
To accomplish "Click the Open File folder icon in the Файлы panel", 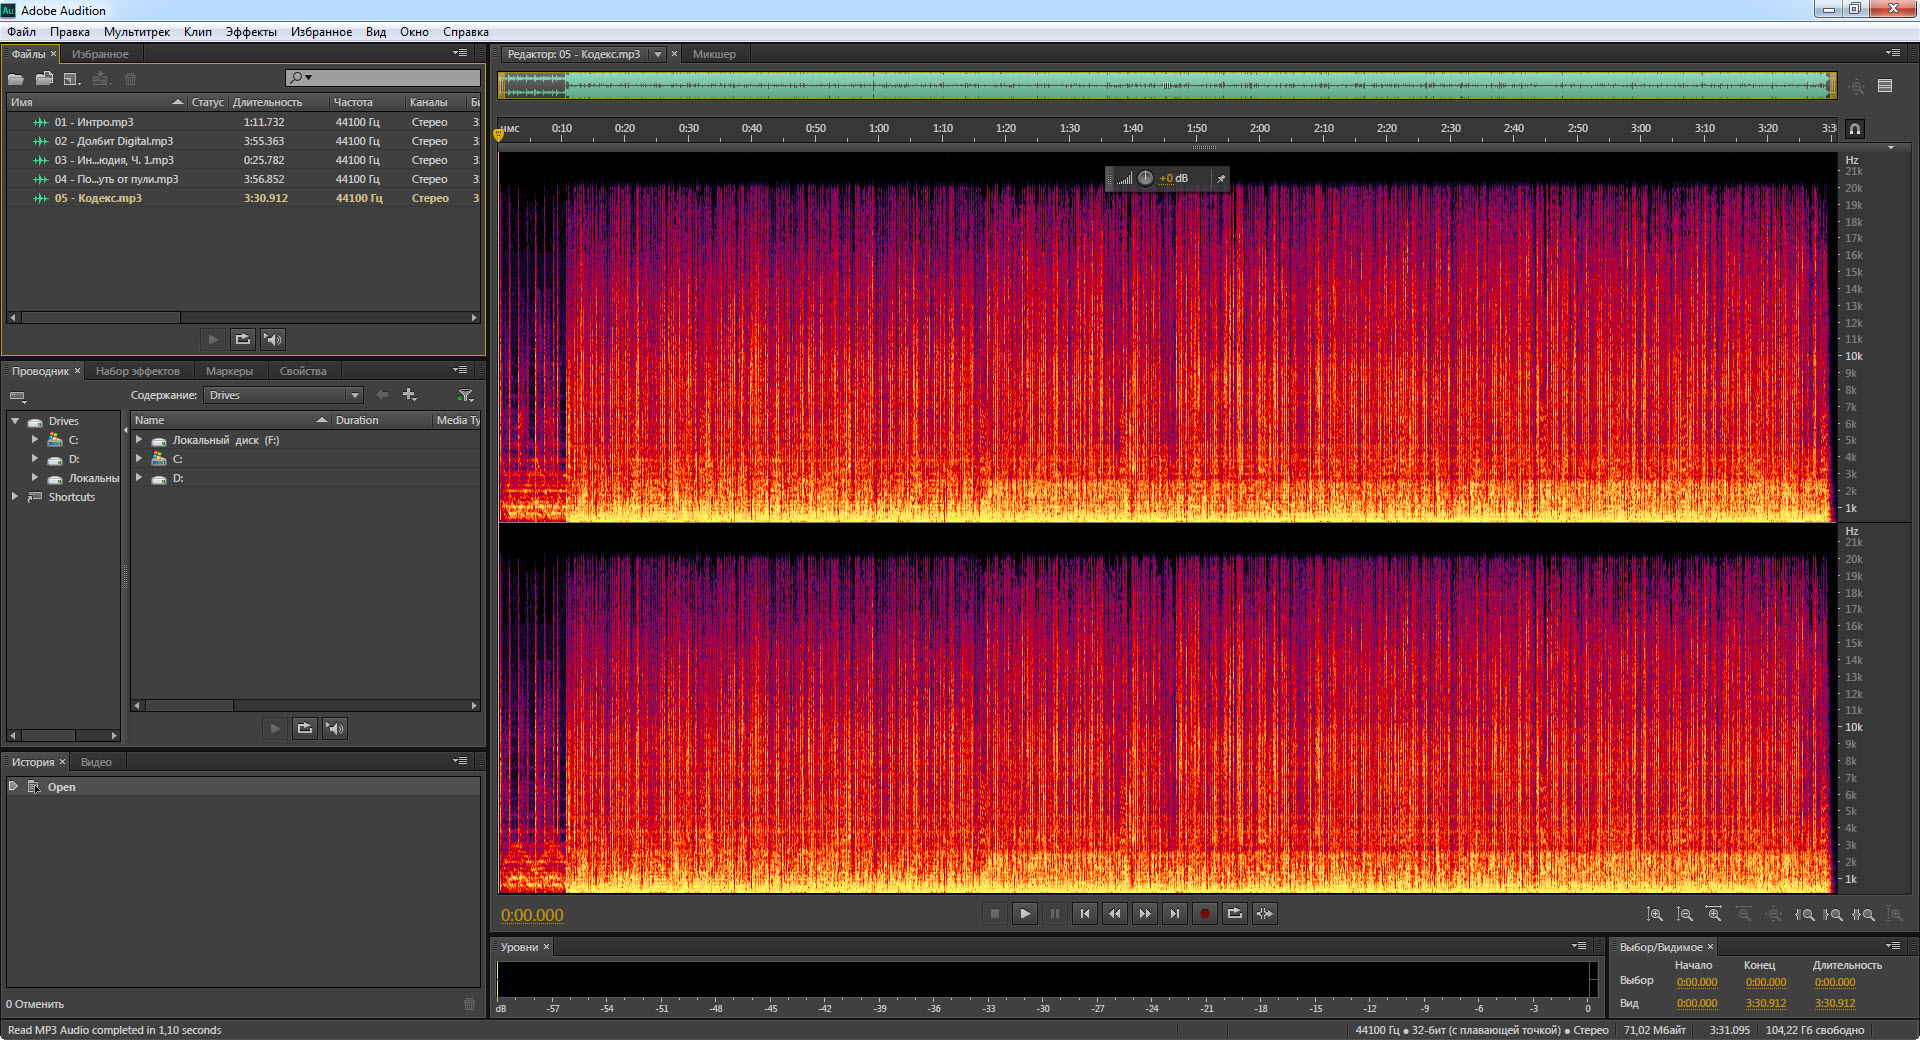I will pos(16,79).
